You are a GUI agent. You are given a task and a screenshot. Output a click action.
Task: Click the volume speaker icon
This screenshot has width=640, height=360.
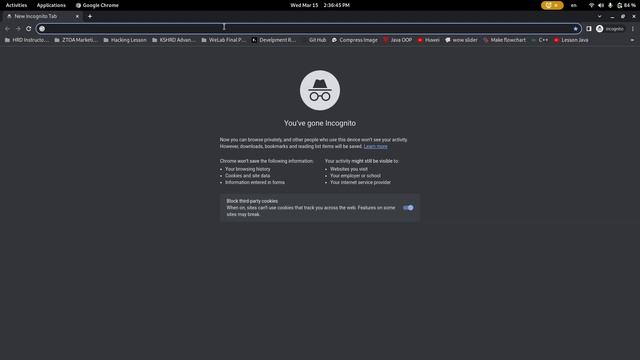click(x=601, y=5)
